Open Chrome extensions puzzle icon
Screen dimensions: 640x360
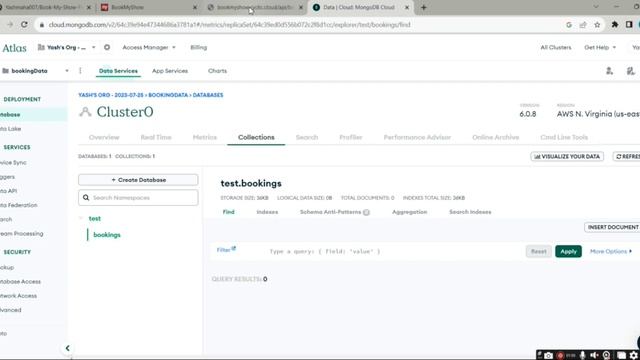[615, 25]
